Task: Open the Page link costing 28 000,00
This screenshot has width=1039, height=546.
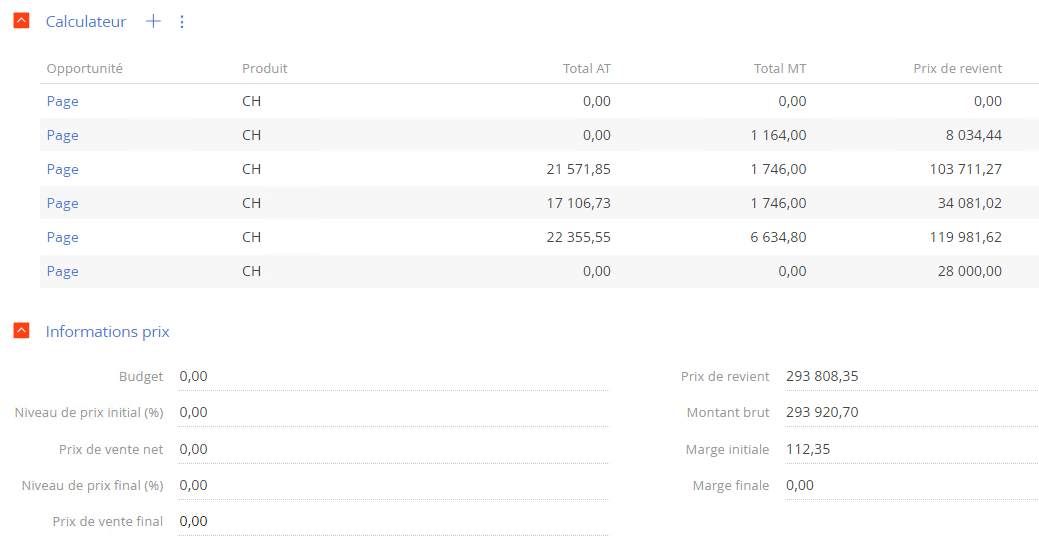Action: [x=62, y=271]
